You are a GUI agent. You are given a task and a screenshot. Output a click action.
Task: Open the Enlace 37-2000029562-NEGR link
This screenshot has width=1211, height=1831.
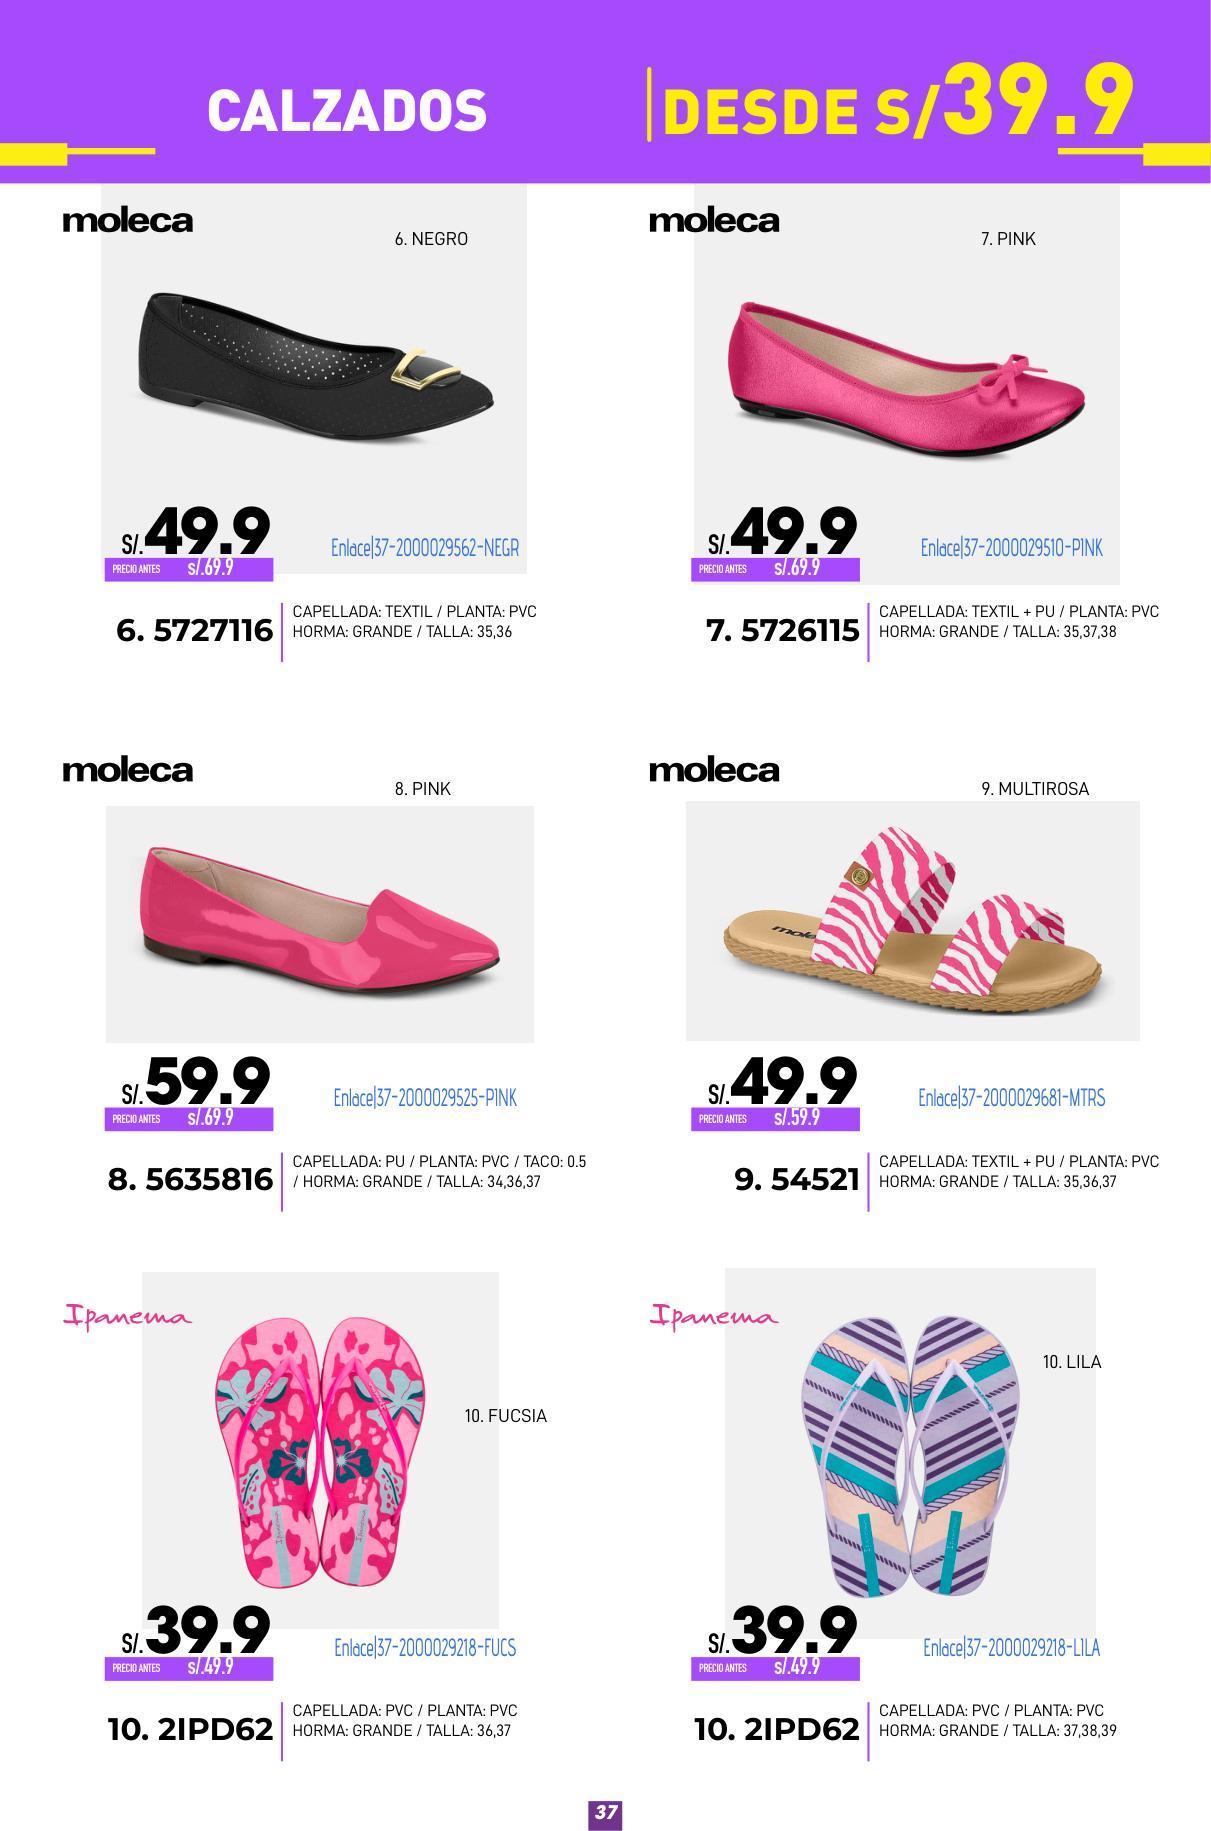coord(425,548)
